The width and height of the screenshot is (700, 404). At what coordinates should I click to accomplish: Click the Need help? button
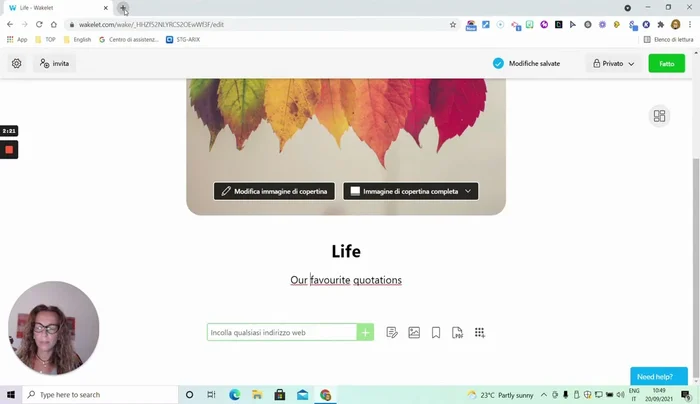[x=659, y=376]
